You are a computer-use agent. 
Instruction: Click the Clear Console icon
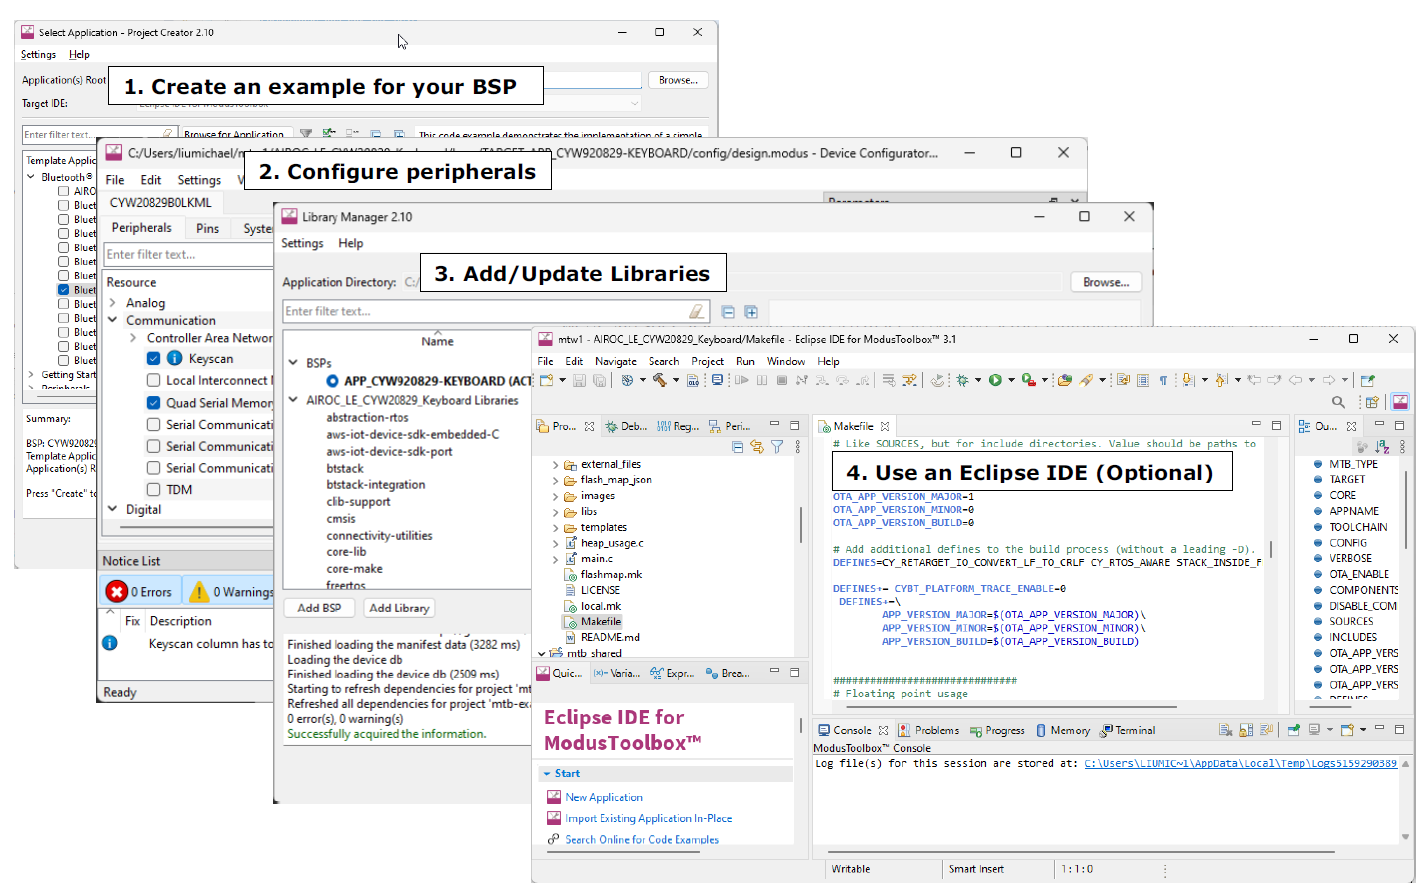tap(1226, 730)
